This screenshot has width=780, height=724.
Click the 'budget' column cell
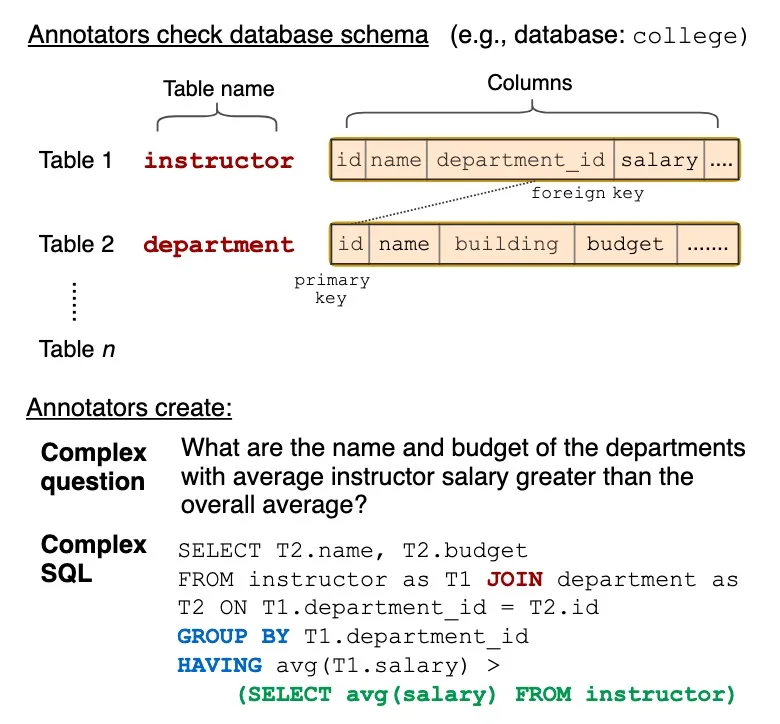click(625, 244)
